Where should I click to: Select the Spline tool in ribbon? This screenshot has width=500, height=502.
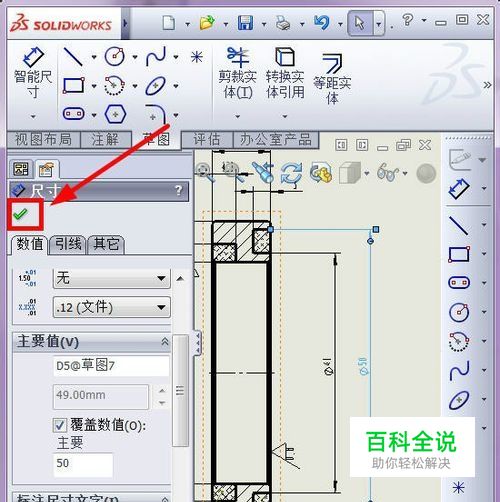tap(156, 57)
